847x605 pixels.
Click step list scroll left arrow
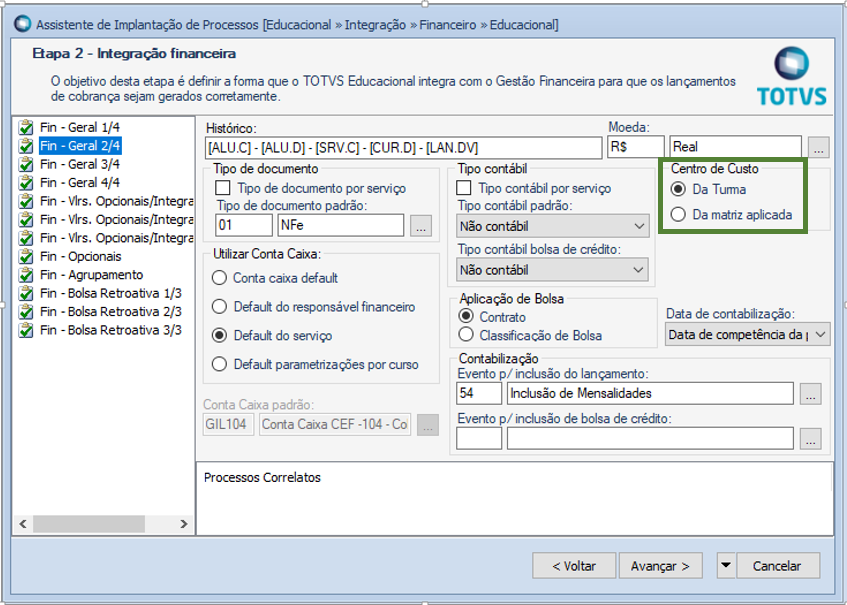(x=23, y=523)
